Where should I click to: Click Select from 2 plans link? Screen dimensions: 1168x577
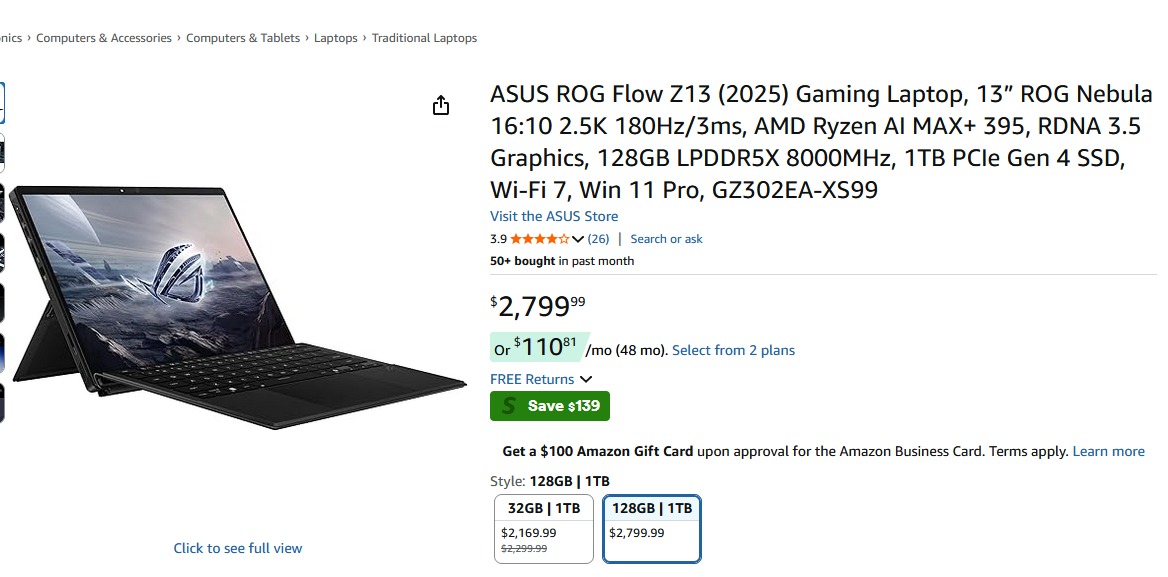(x=733, y=350)
